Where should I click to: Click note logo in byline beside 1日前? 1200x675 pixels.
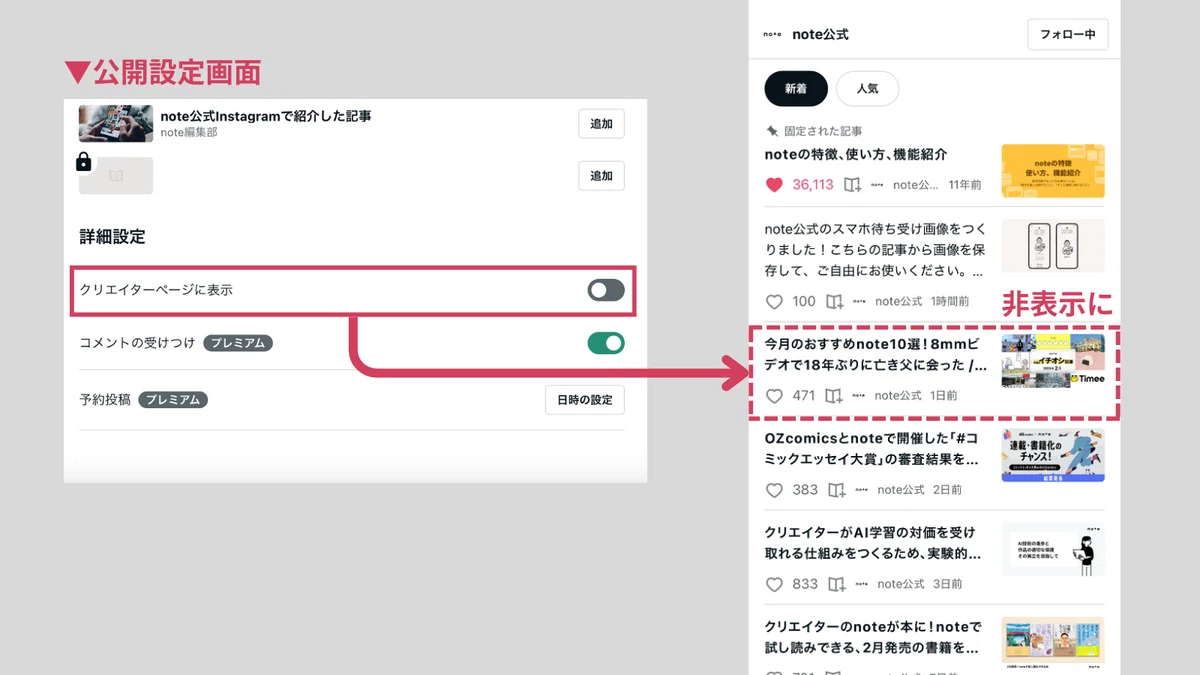859,396
